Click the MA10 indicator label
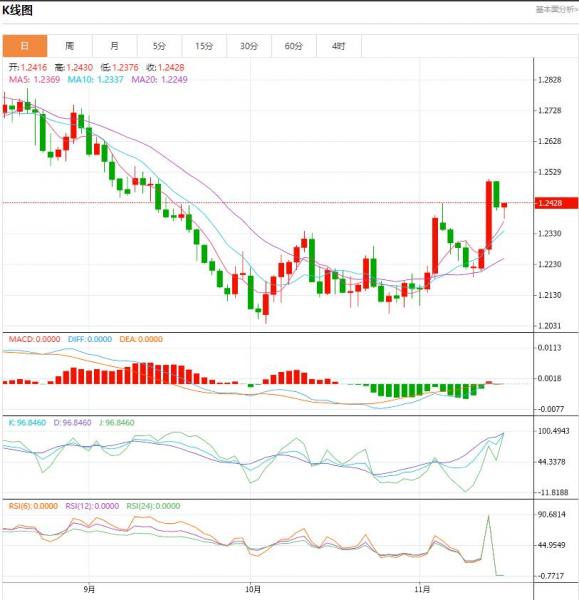This screenshot has width=579, height=600. pyautogui.click(x=95, y=80)
